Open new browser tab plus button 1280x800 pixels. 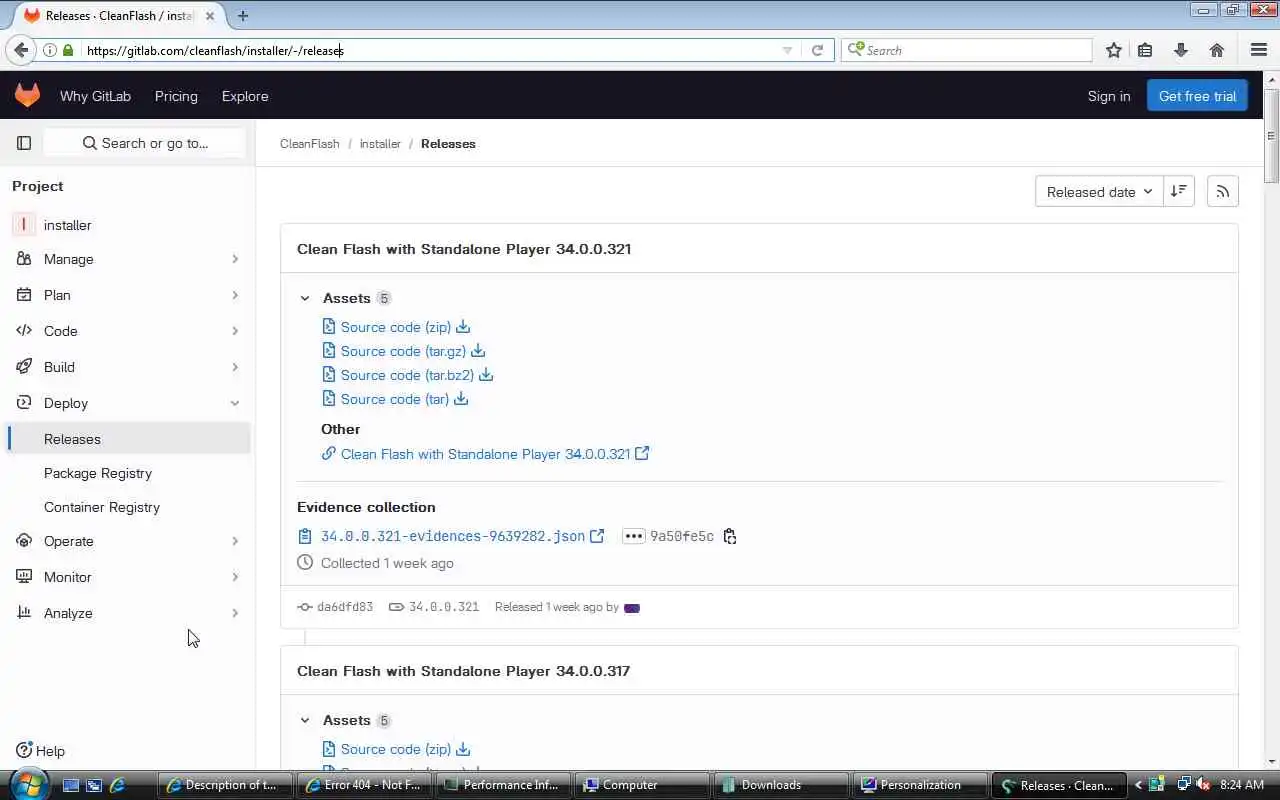coord(243,15)
